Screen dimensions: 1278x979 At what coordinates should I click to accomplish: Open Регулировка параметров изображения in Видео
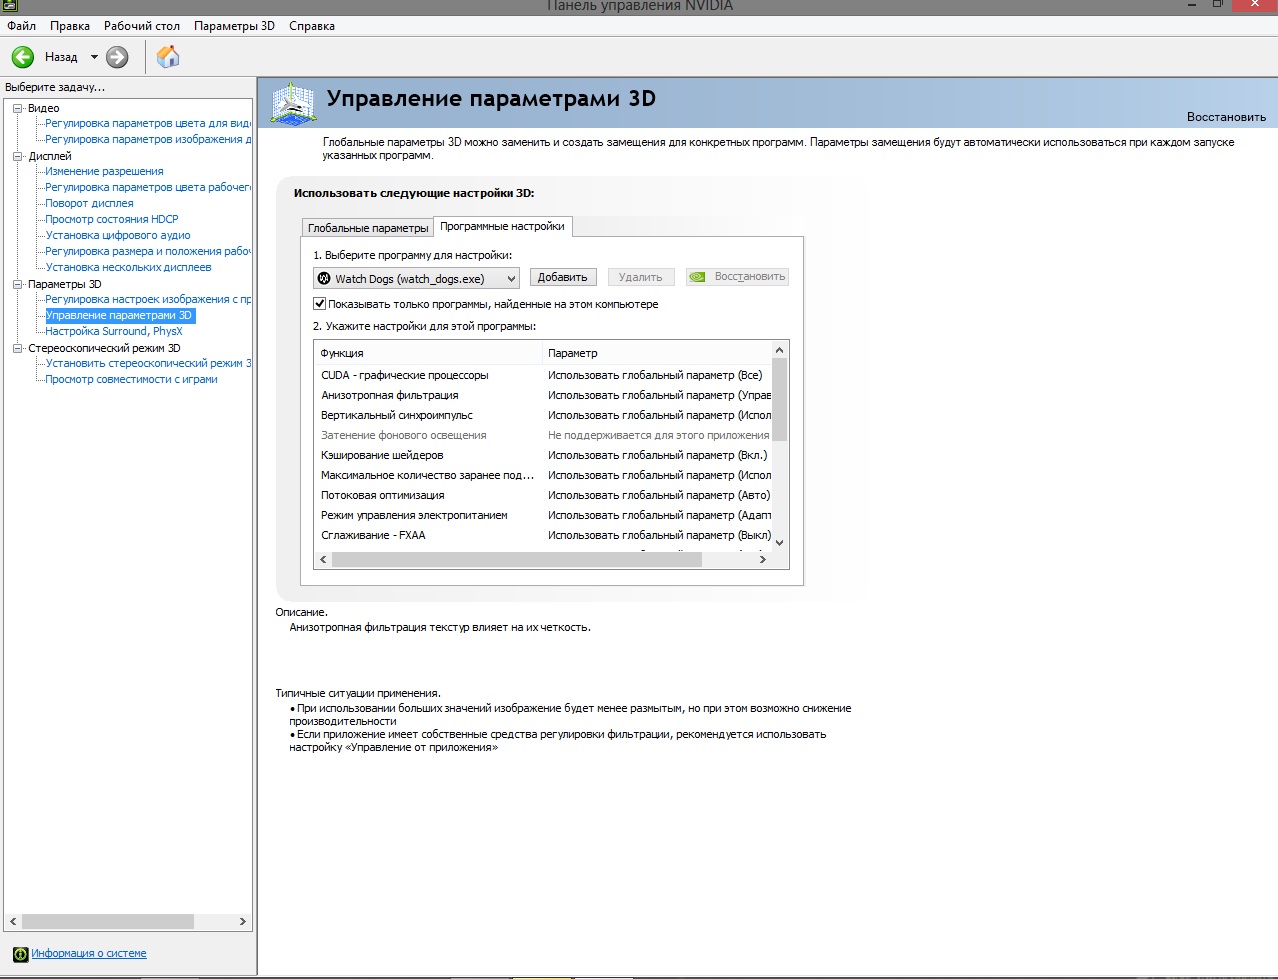148,140
